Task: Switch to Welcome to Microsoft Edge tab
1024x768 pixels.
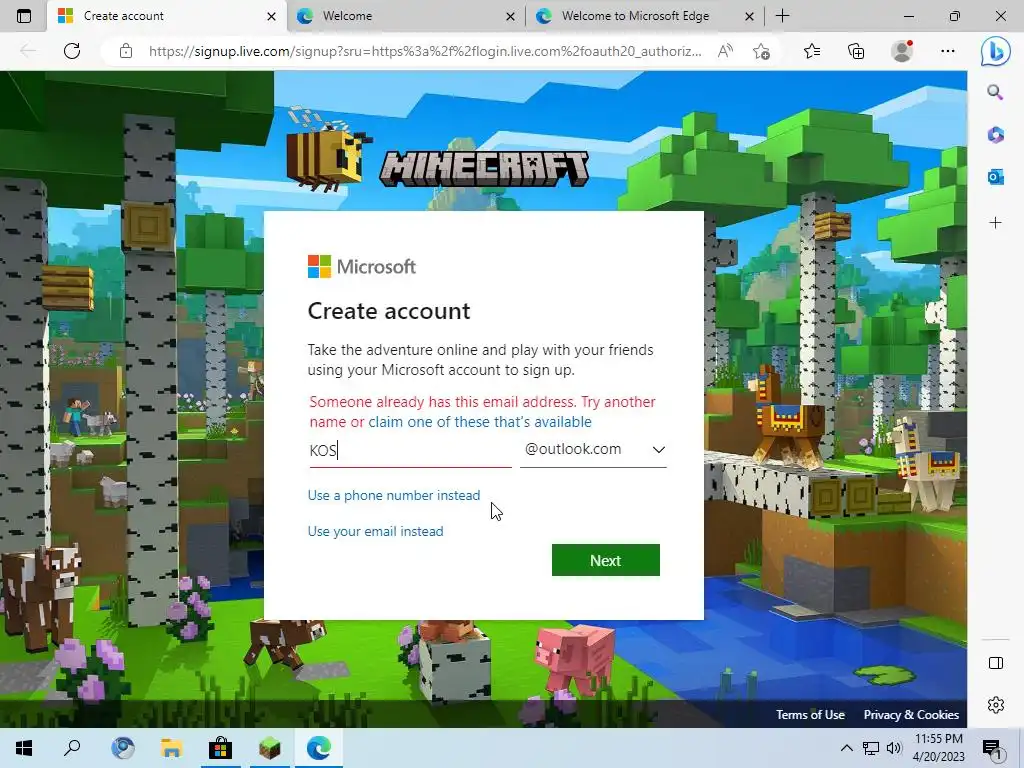Action: (x=645, y=16)
